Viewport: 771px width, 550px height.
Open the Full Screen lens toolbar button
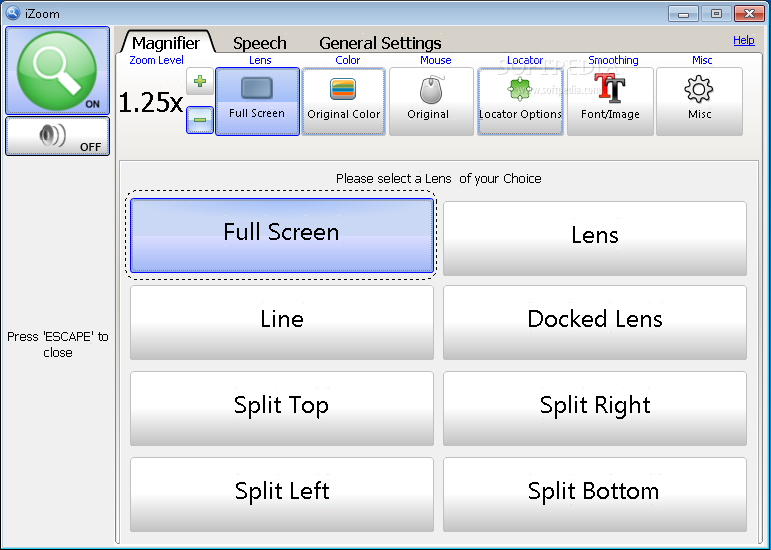click(x=257, y=101)
